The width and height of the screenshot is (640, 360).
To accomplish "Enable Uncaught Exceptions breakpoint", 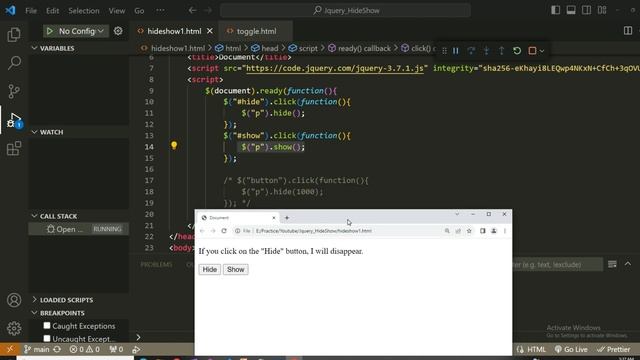I will 47,338.
